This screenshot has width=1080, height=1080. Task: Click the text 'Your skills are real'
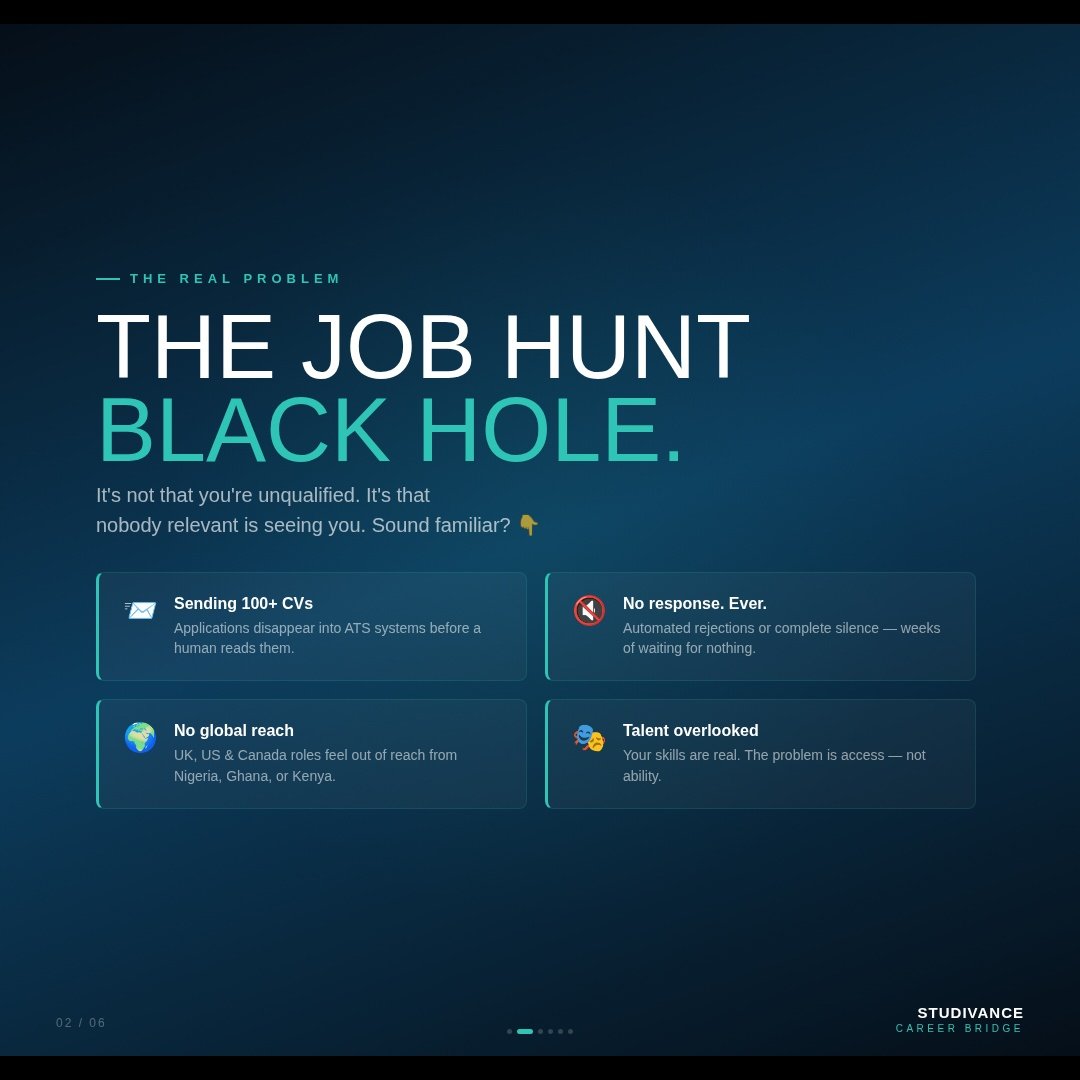point(681,755)
